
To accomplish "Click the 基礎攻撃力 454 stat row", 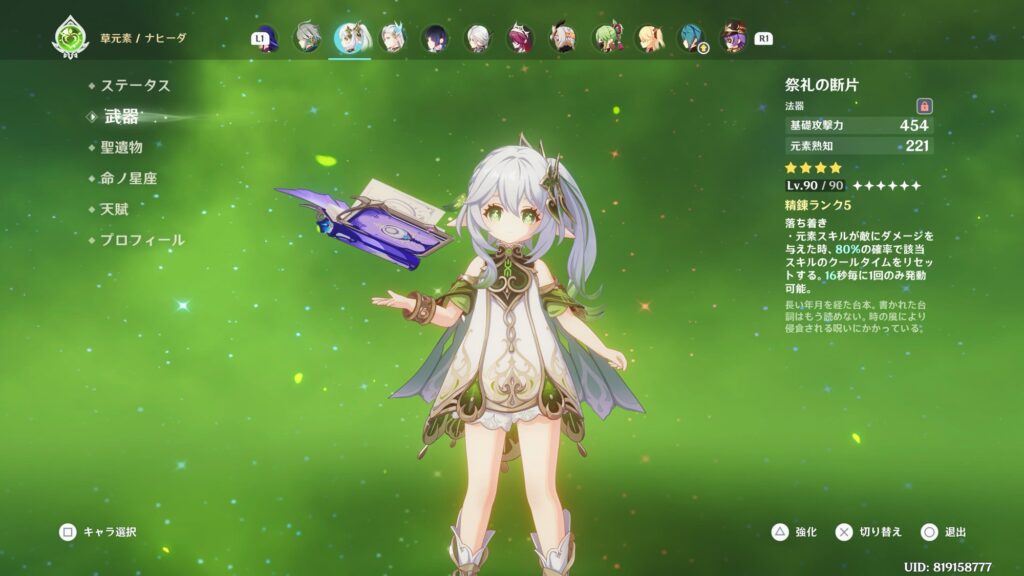I will tap(859, 125).
